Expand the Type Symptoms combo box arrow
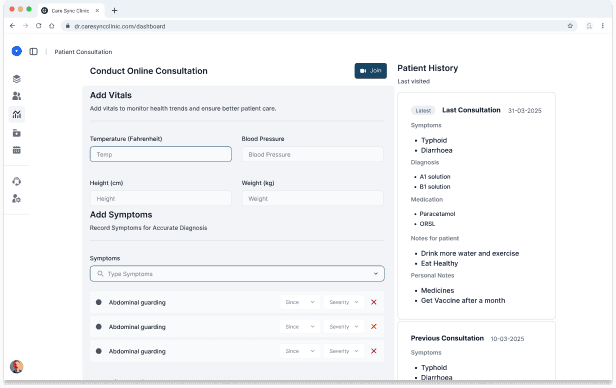 (x=376, y=274)
